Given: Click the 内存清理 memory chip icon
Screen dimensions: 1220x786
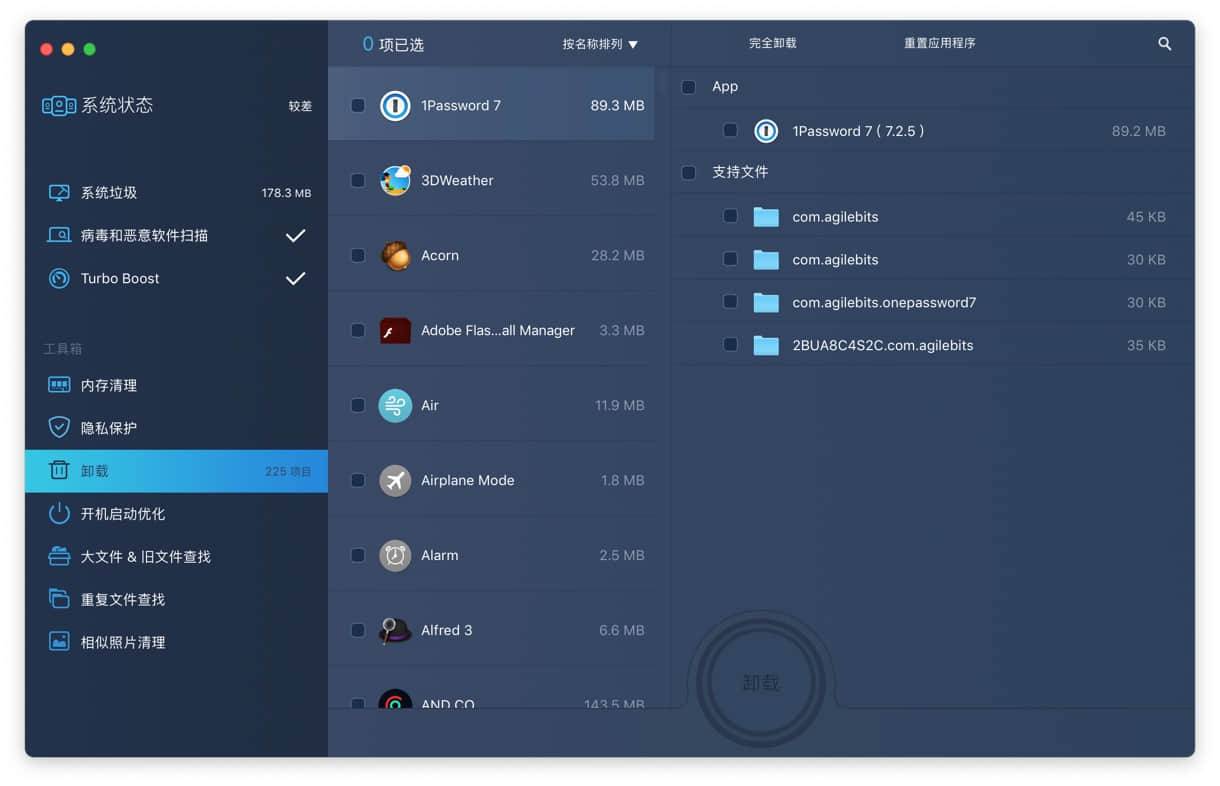Looking at the screenshot, I should [x=59, y=385].
